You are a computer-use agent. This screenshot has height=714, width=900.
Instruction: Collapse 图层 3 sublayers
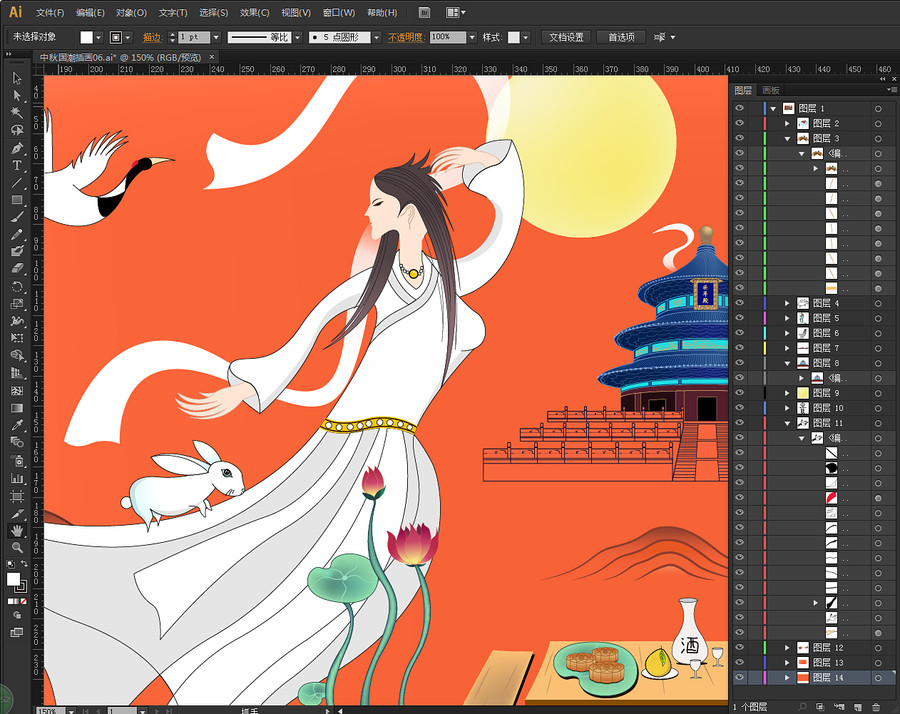click(788, 138)
